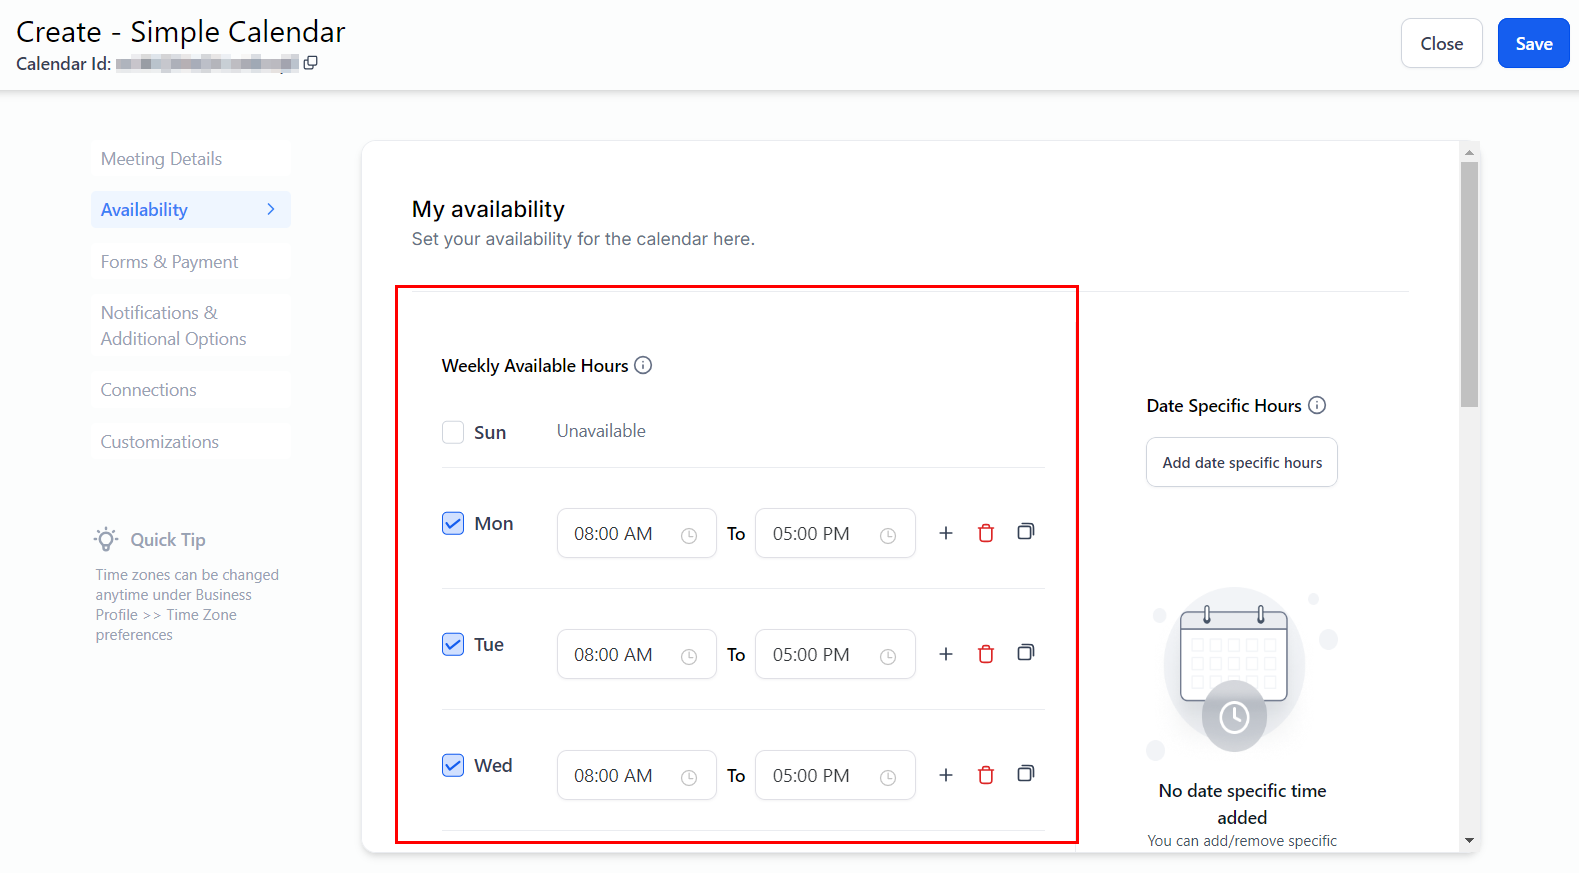Open Tuesday end time 05:00 PM picker
Image resolution: width=1579 pixels, height=873 pixels.
(x=834, y=655)
